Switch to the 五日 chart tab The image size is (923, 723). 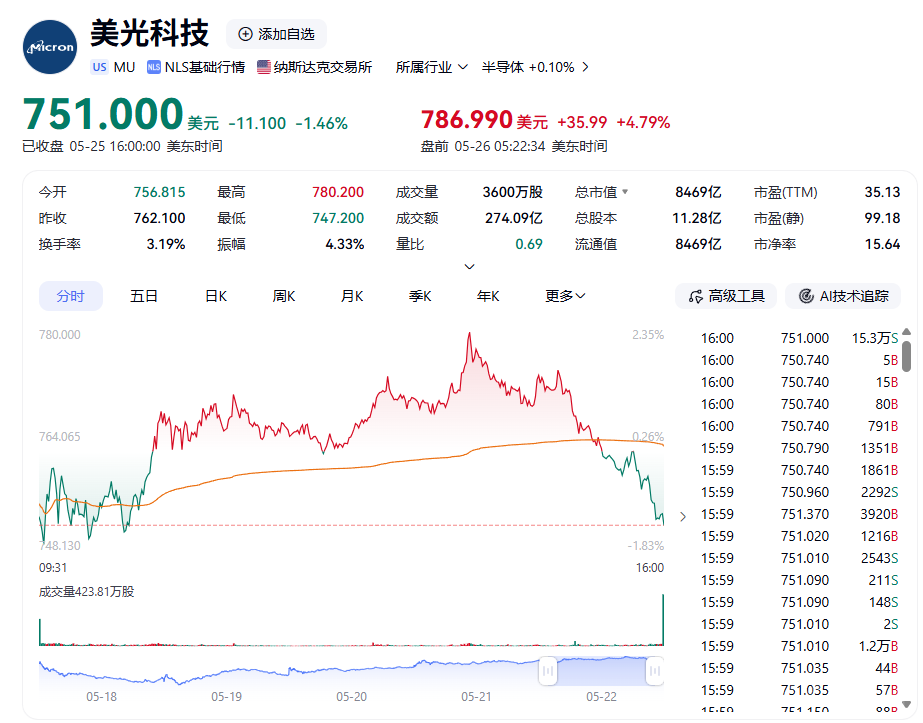click(x=144, y=296)
